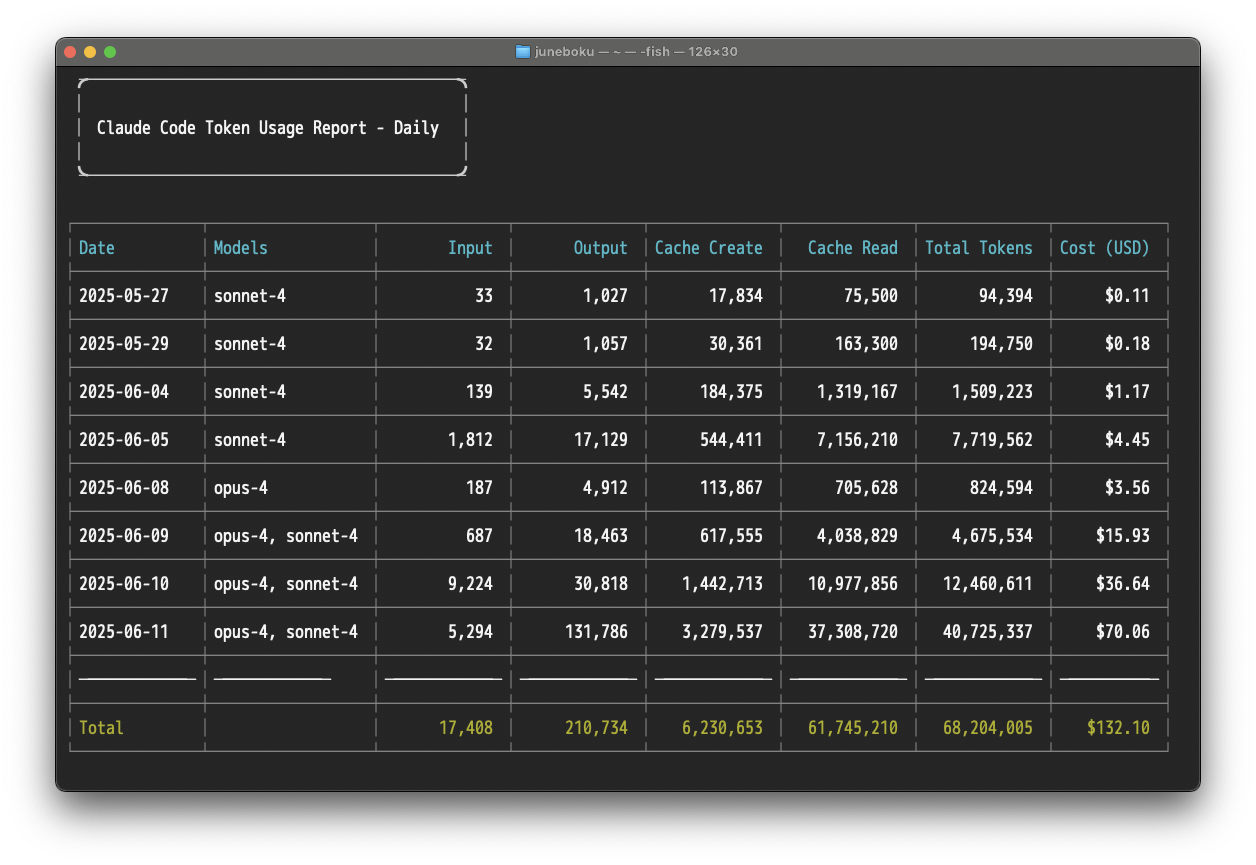Click the opus-4 model on 2025-06-08
This screenshot has width=1256, height=865.
click(241, 488)
